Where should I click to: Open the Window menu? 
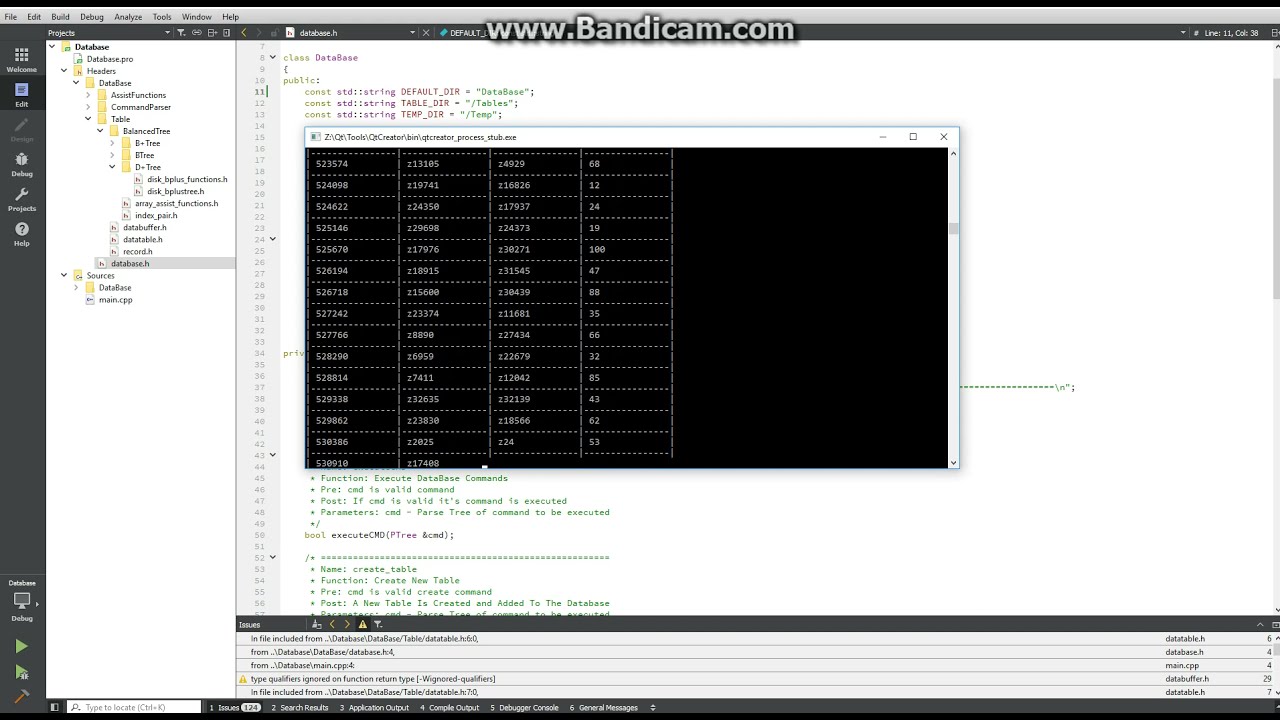tap(196, 17)
